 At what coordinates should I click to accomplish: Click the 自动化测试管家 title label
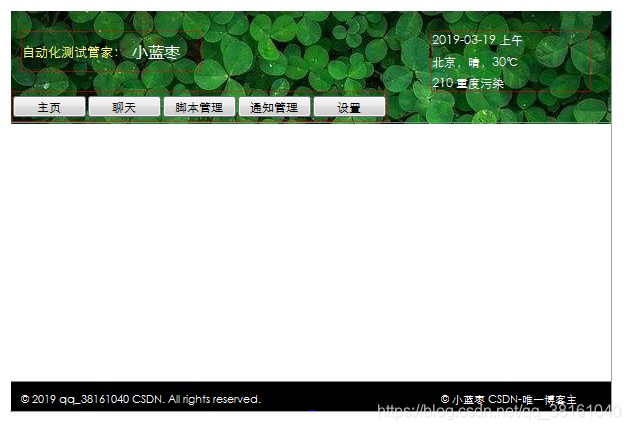70,52
